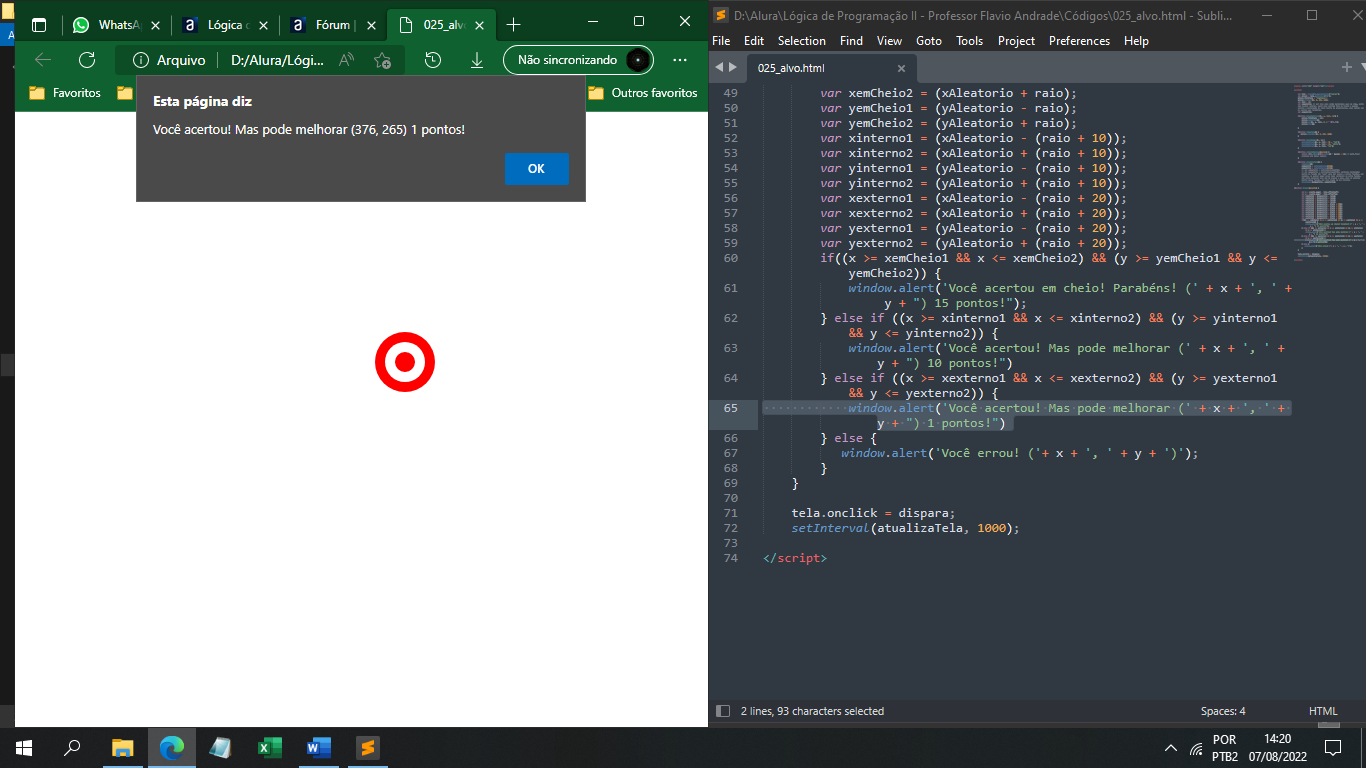The height and width of the screenshot is (768, 1366).
Task: Close the Fórum browser tab
Action: (371, 25)
